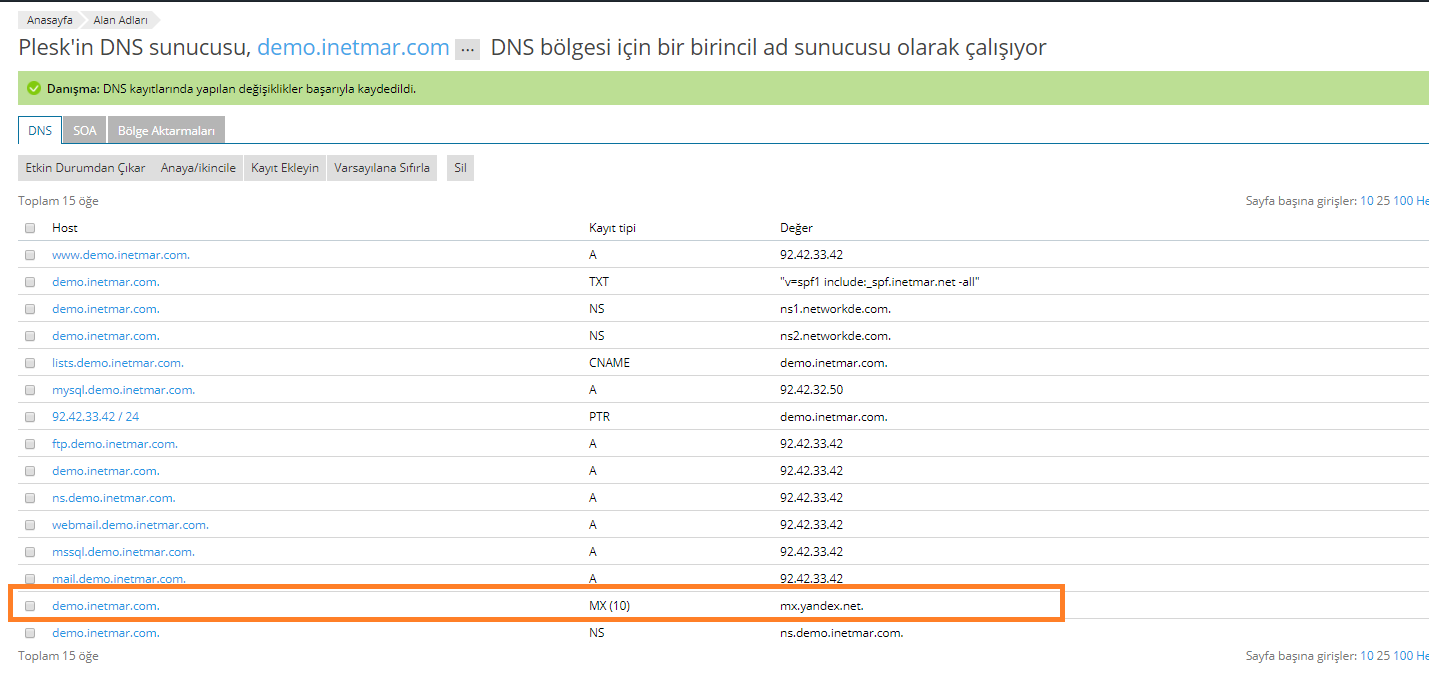Screen dimensions: 1429x683
Task: Switch to the SOA tab
Action: coord(83,130)
